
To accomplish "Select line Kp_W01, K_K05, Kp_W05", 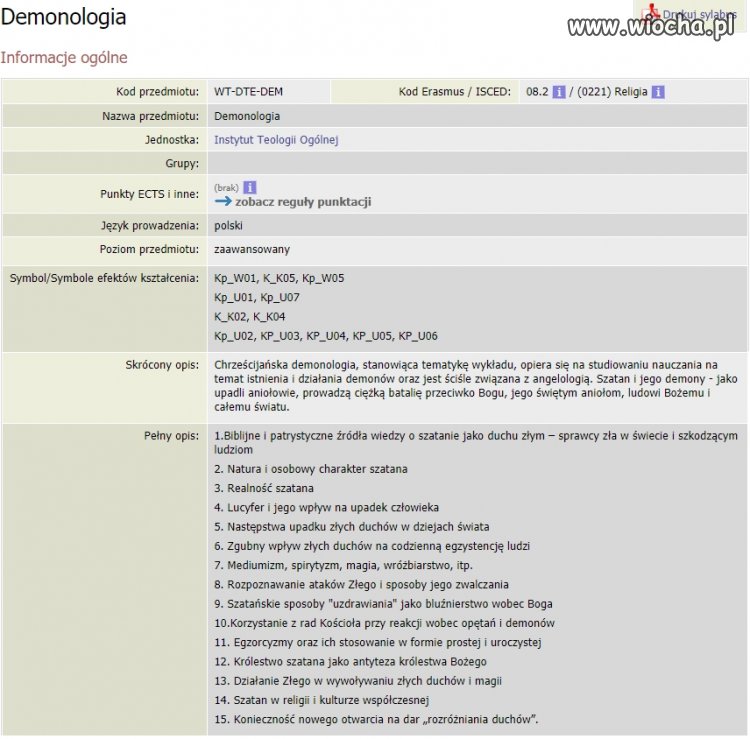I will [279, 278].
